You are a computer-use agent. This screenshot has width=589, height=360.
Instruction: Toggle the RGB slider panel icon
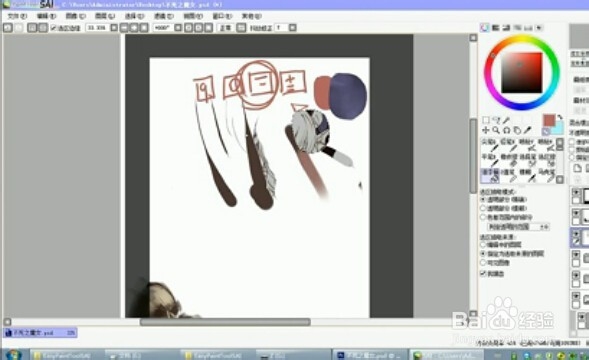tap(495, 28)
